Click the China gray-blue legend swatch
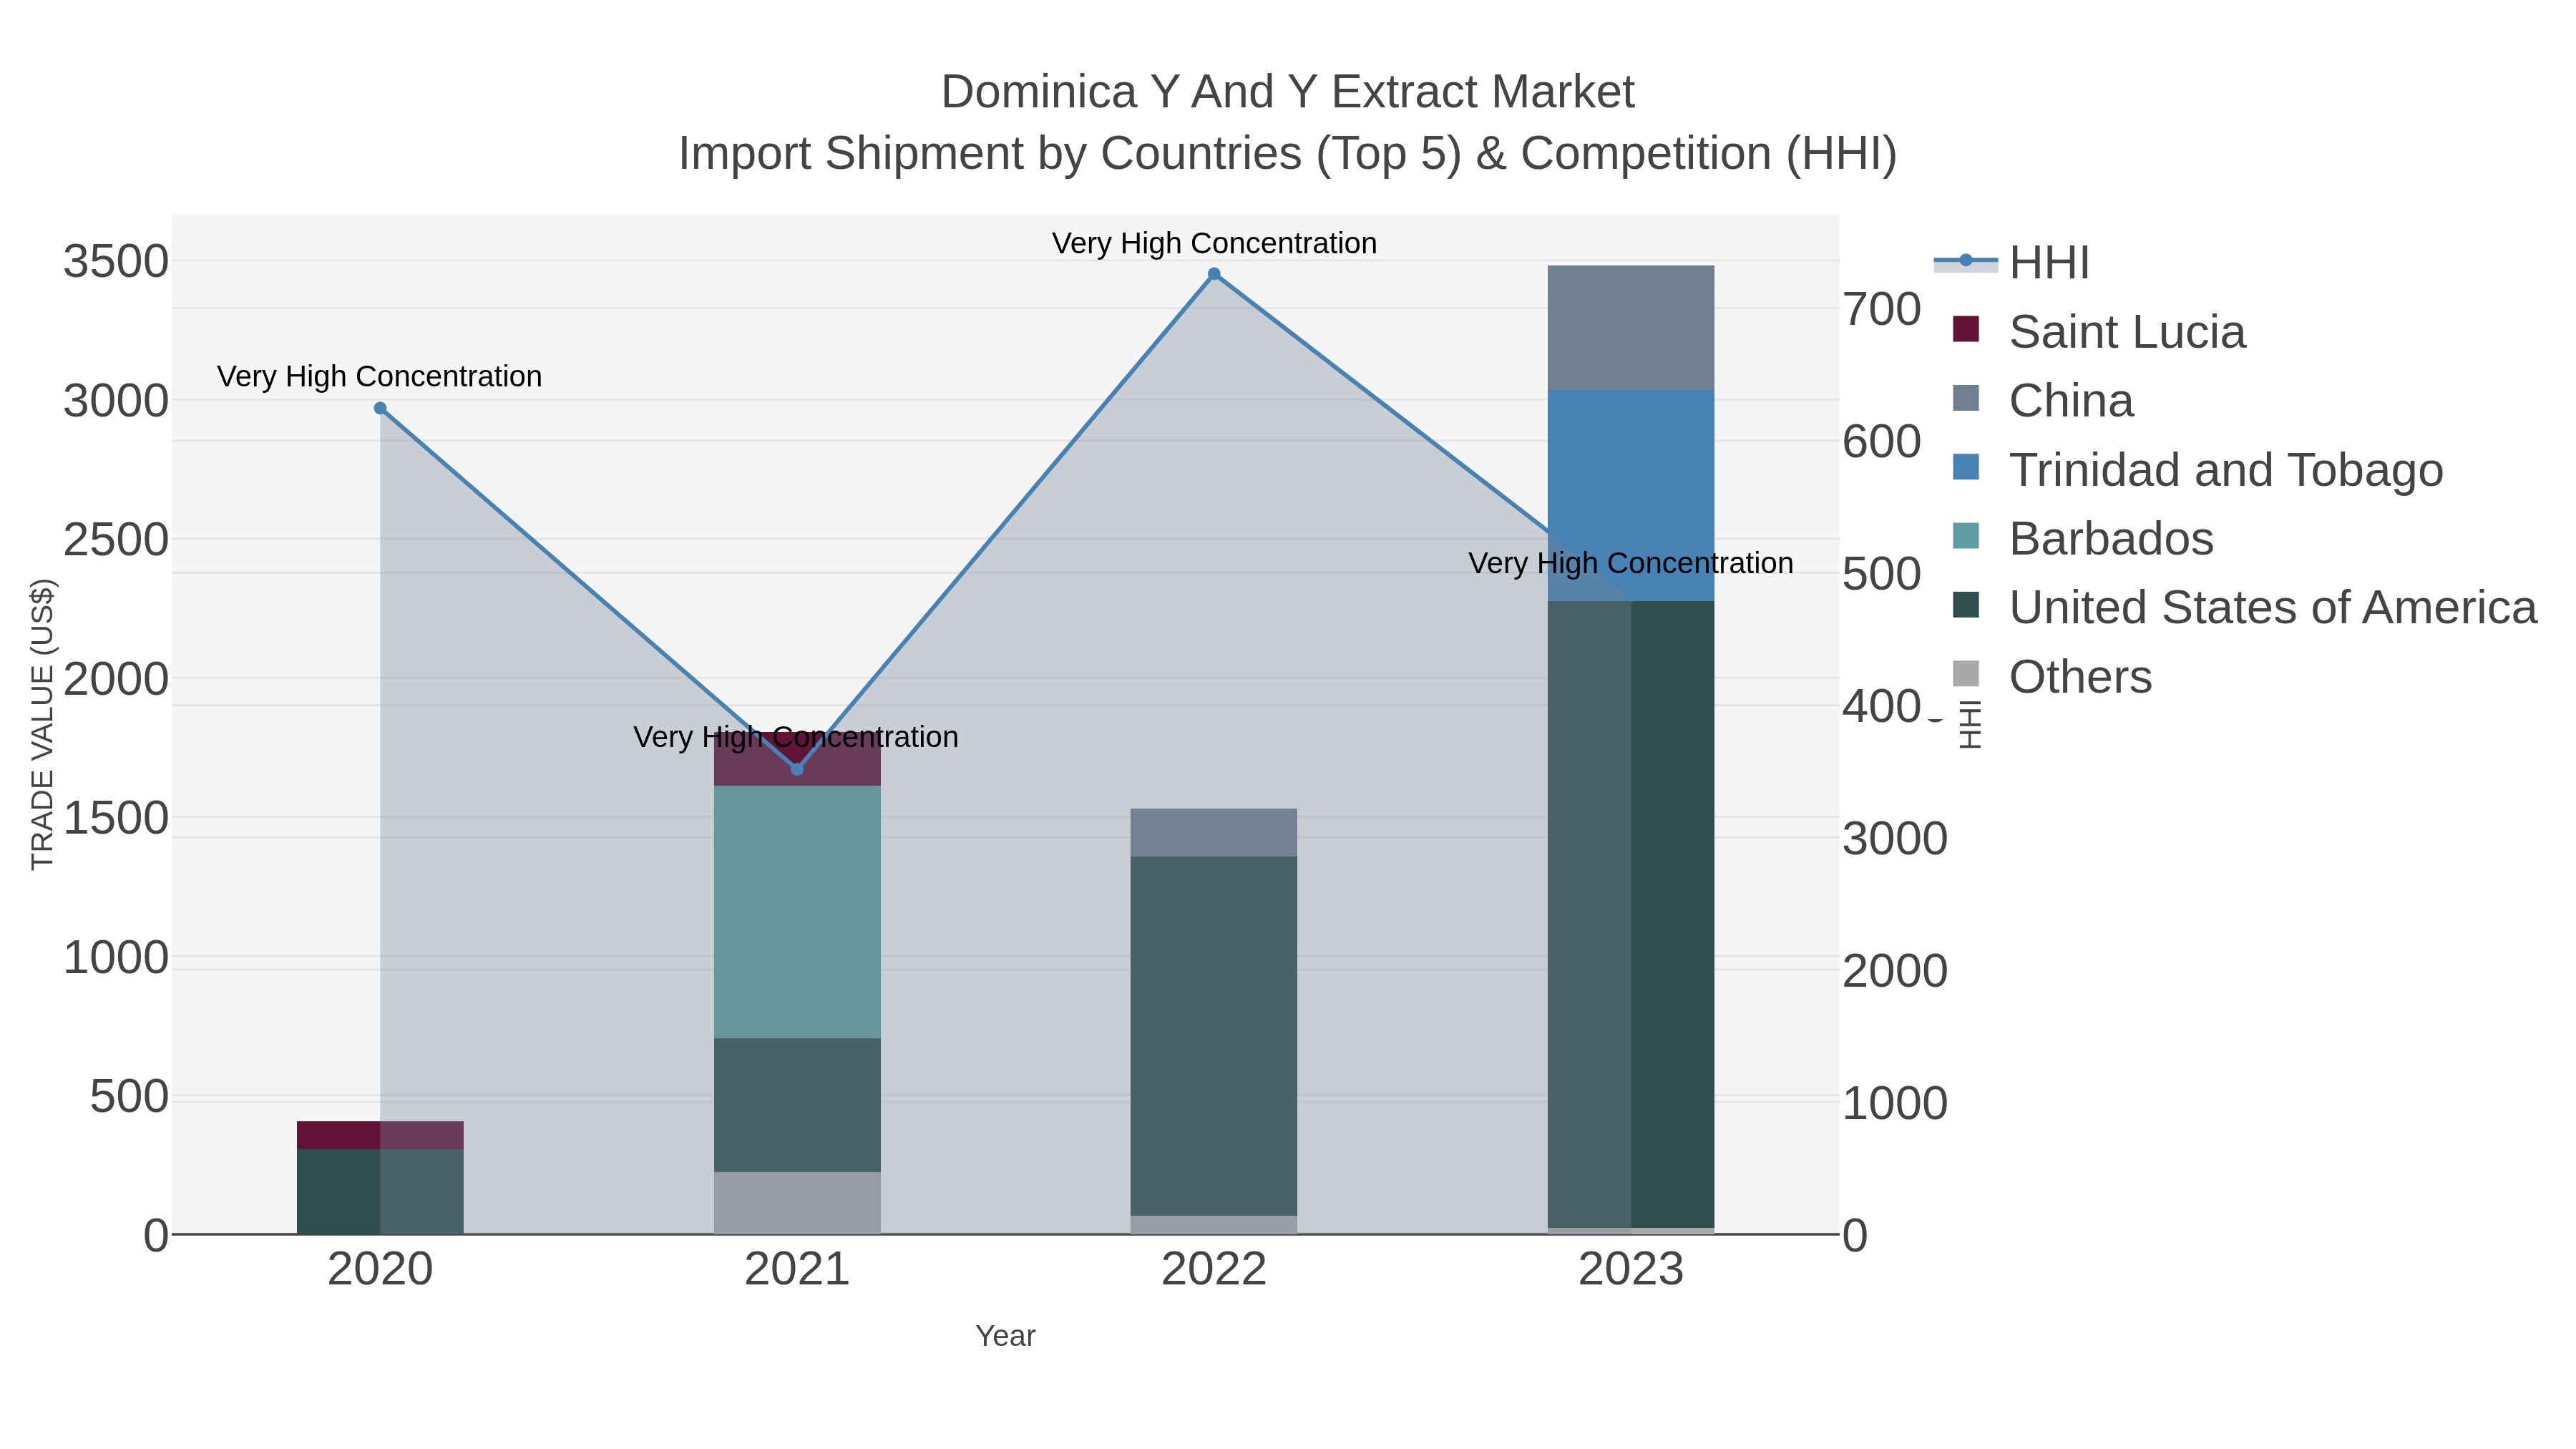This screenshot has height=1449, width=2576. (1966, 398)
